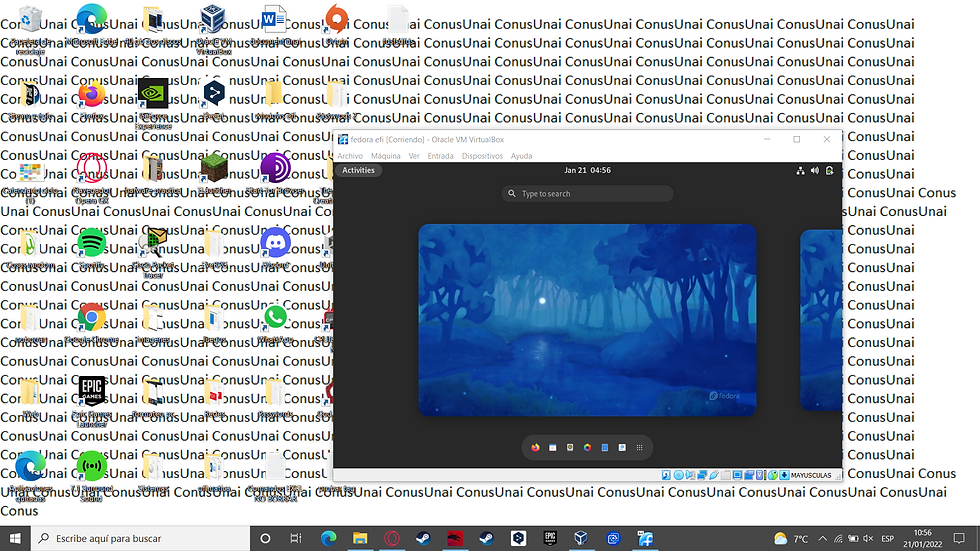The image size is (980, 551).
Task: Click the VirtualBox mouse integration globe icon
Action: coord(772,475)
